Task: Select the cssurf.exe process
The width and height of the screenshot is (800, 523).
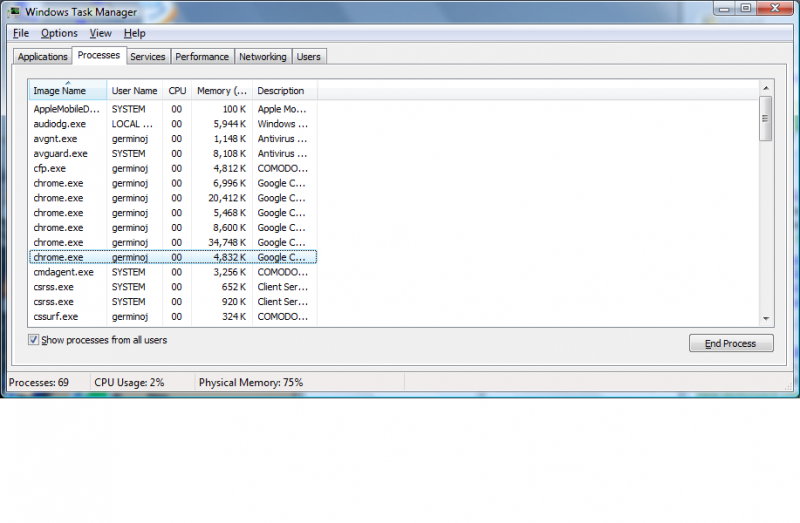Action: pos(173,316)
